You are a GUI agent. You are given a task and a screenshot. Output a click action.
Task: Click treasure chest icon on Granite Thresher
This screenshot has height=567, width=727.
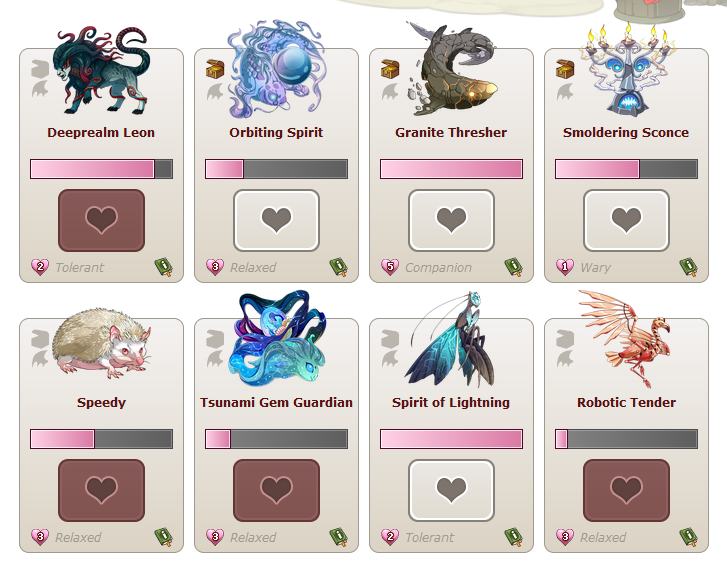click(x=390, y=69)
